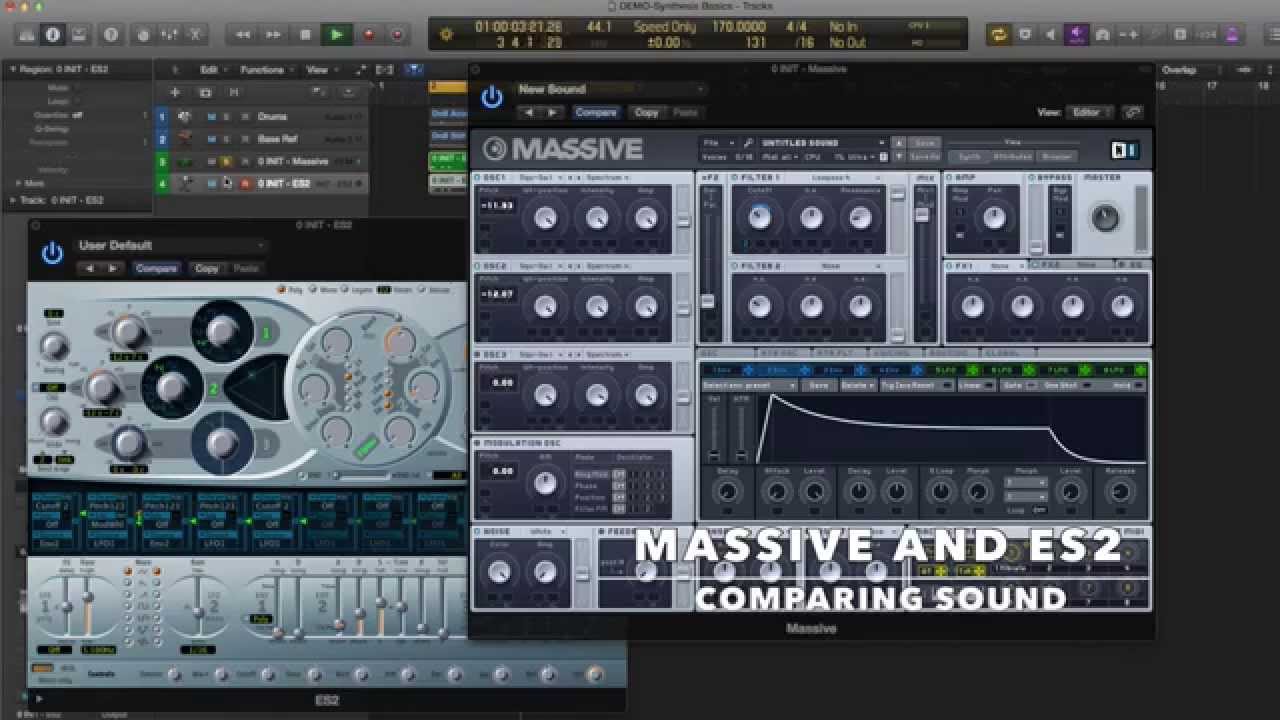Click the OSC2 Pitch value field
The width and height of the screenshot is (1280, 720).
[x=497, y=294]
